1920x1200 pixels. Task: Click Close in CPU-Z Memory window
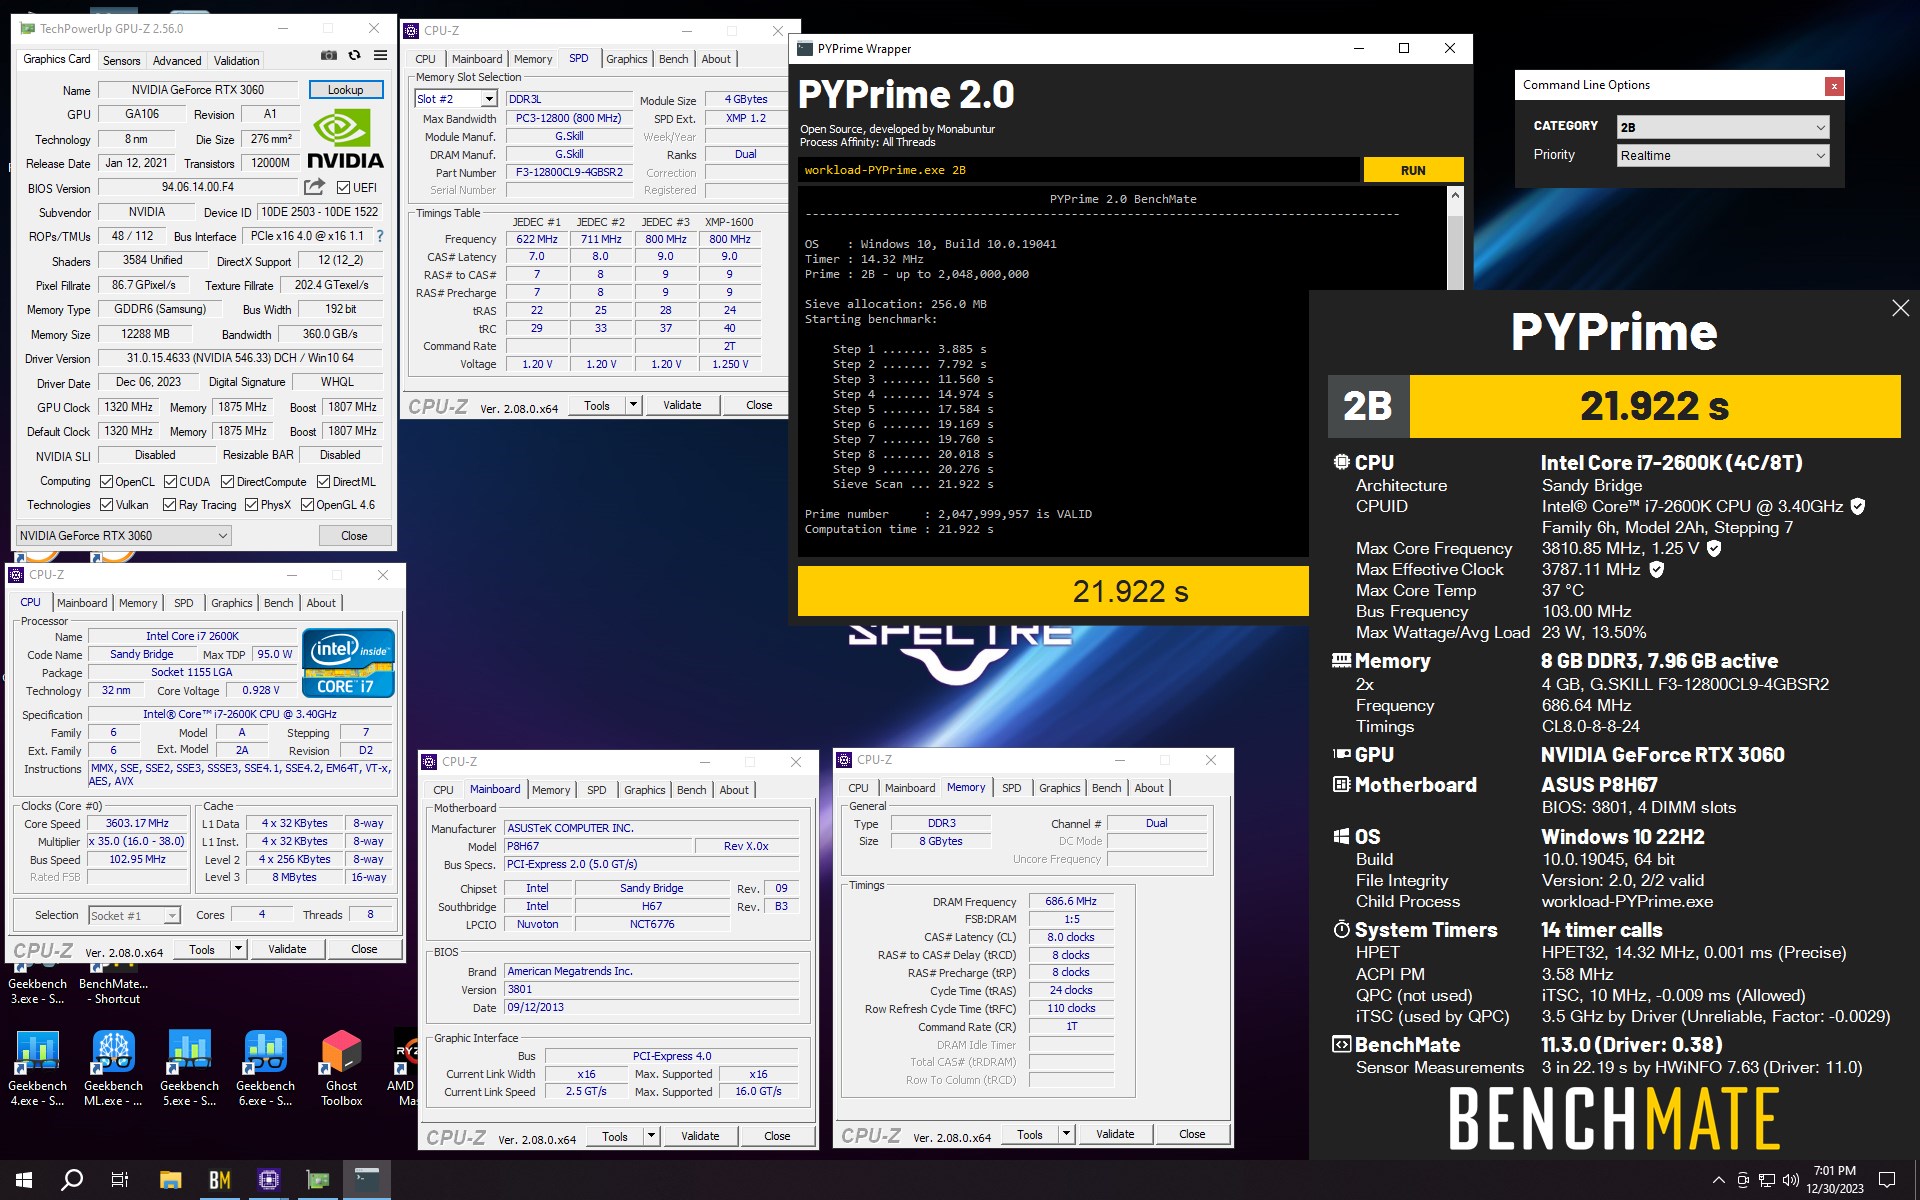click(1192, 1134)
